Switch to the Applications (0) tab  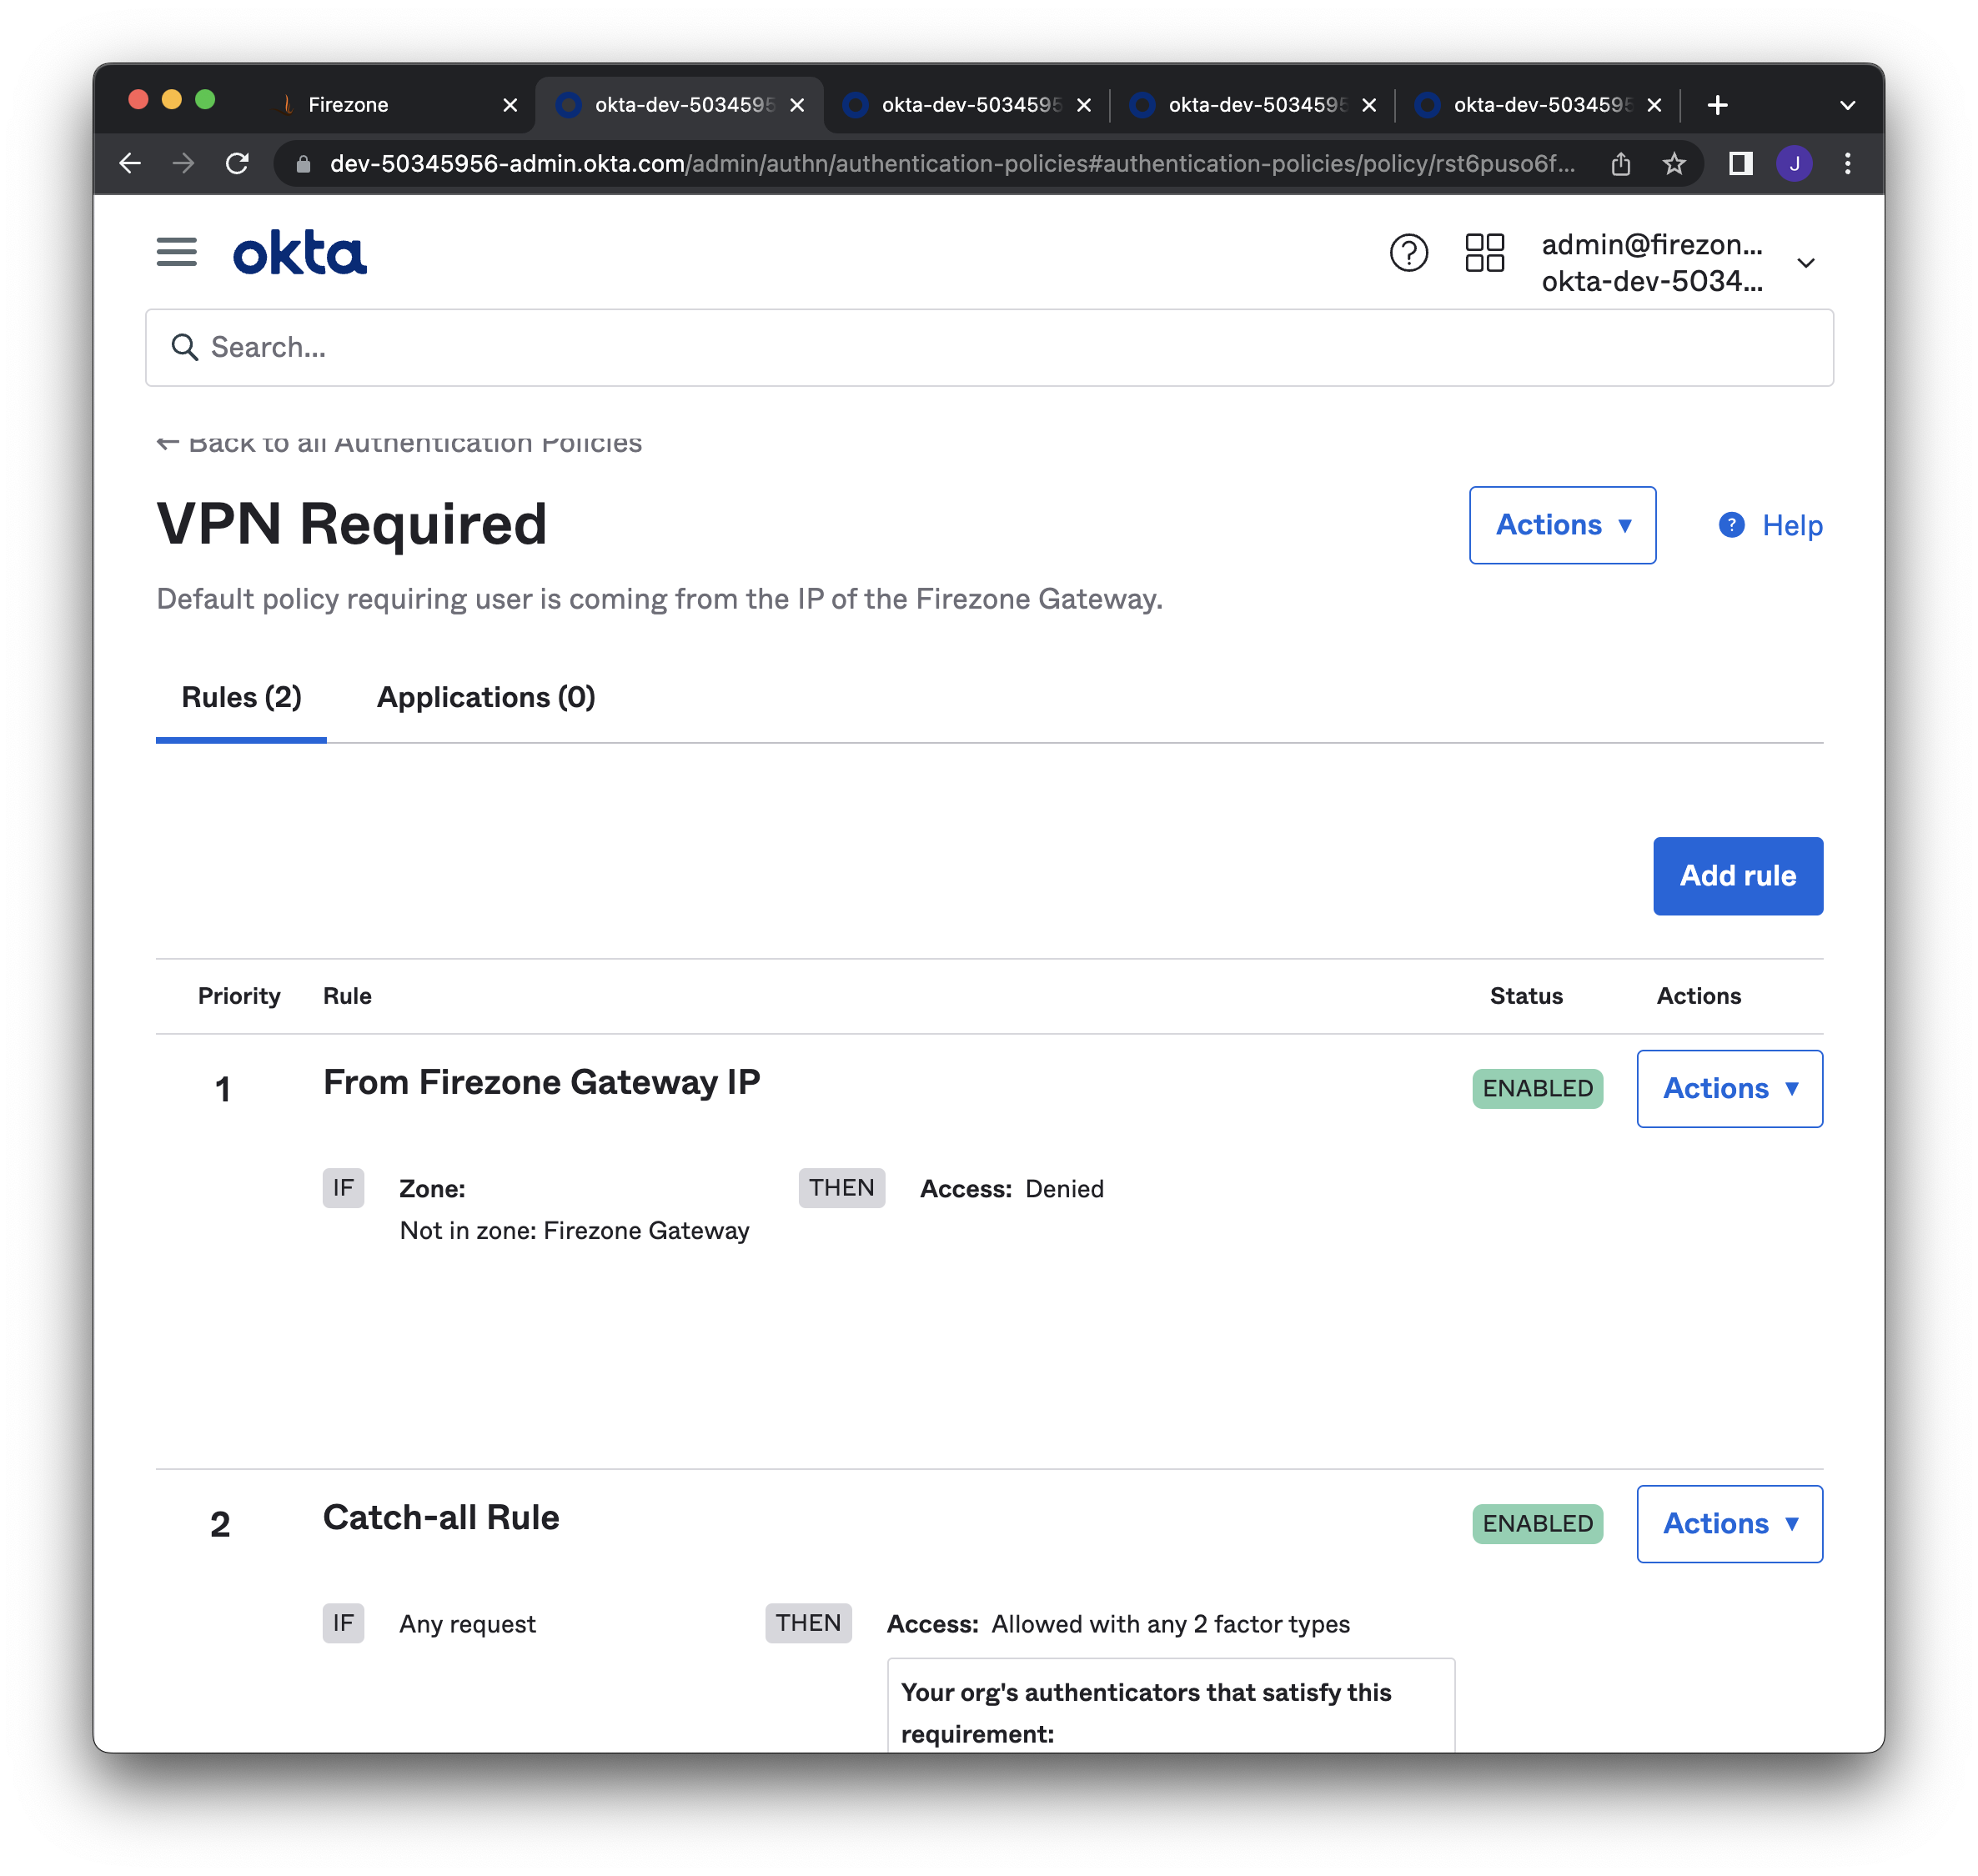click(x=486, y=697)
